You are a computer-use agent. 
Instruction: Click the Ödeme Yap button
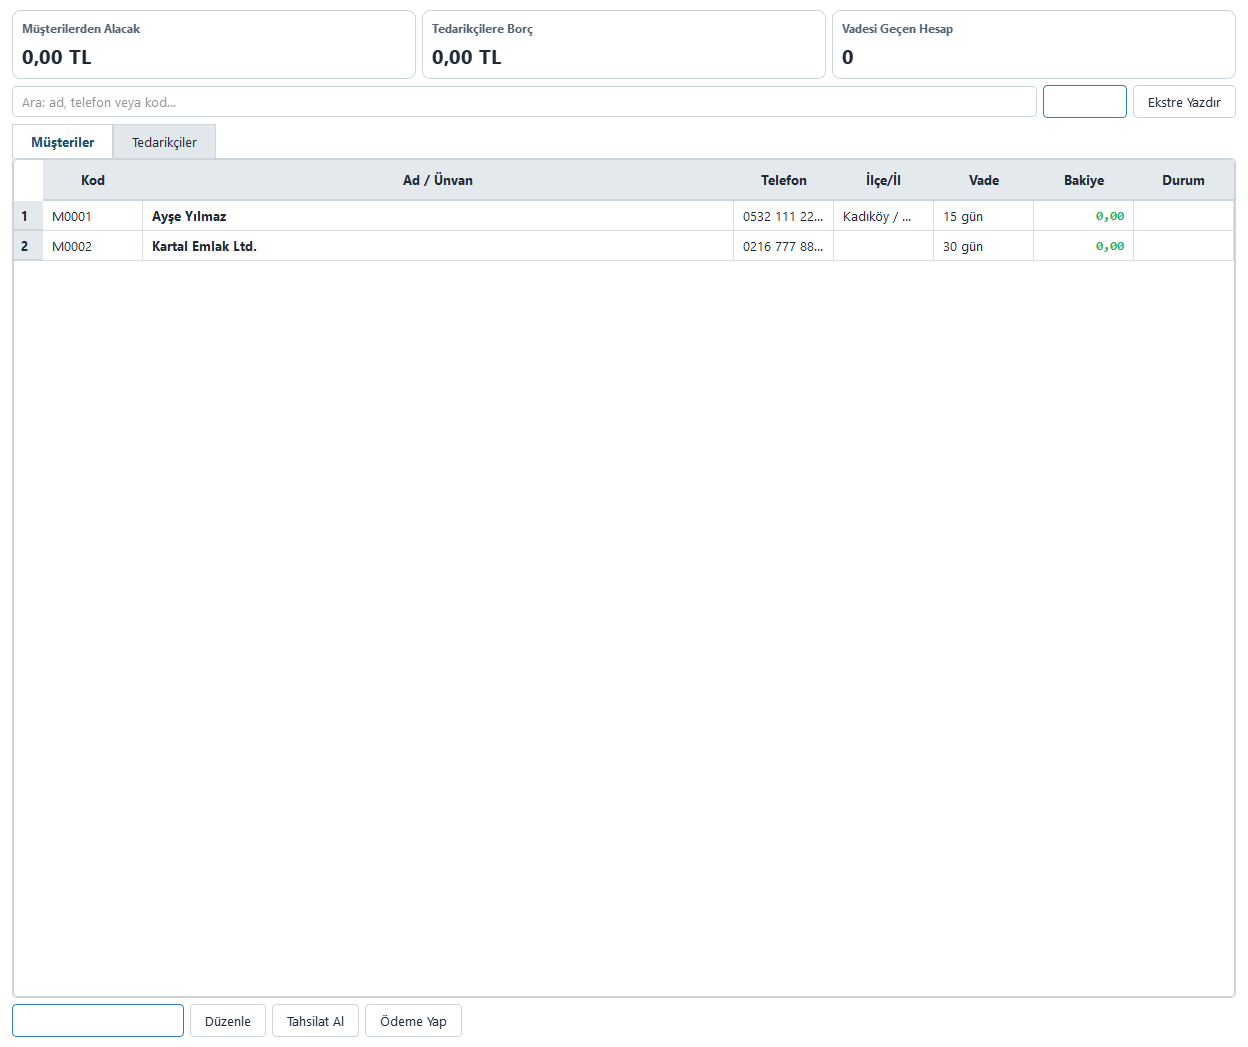click(413, 1021)
